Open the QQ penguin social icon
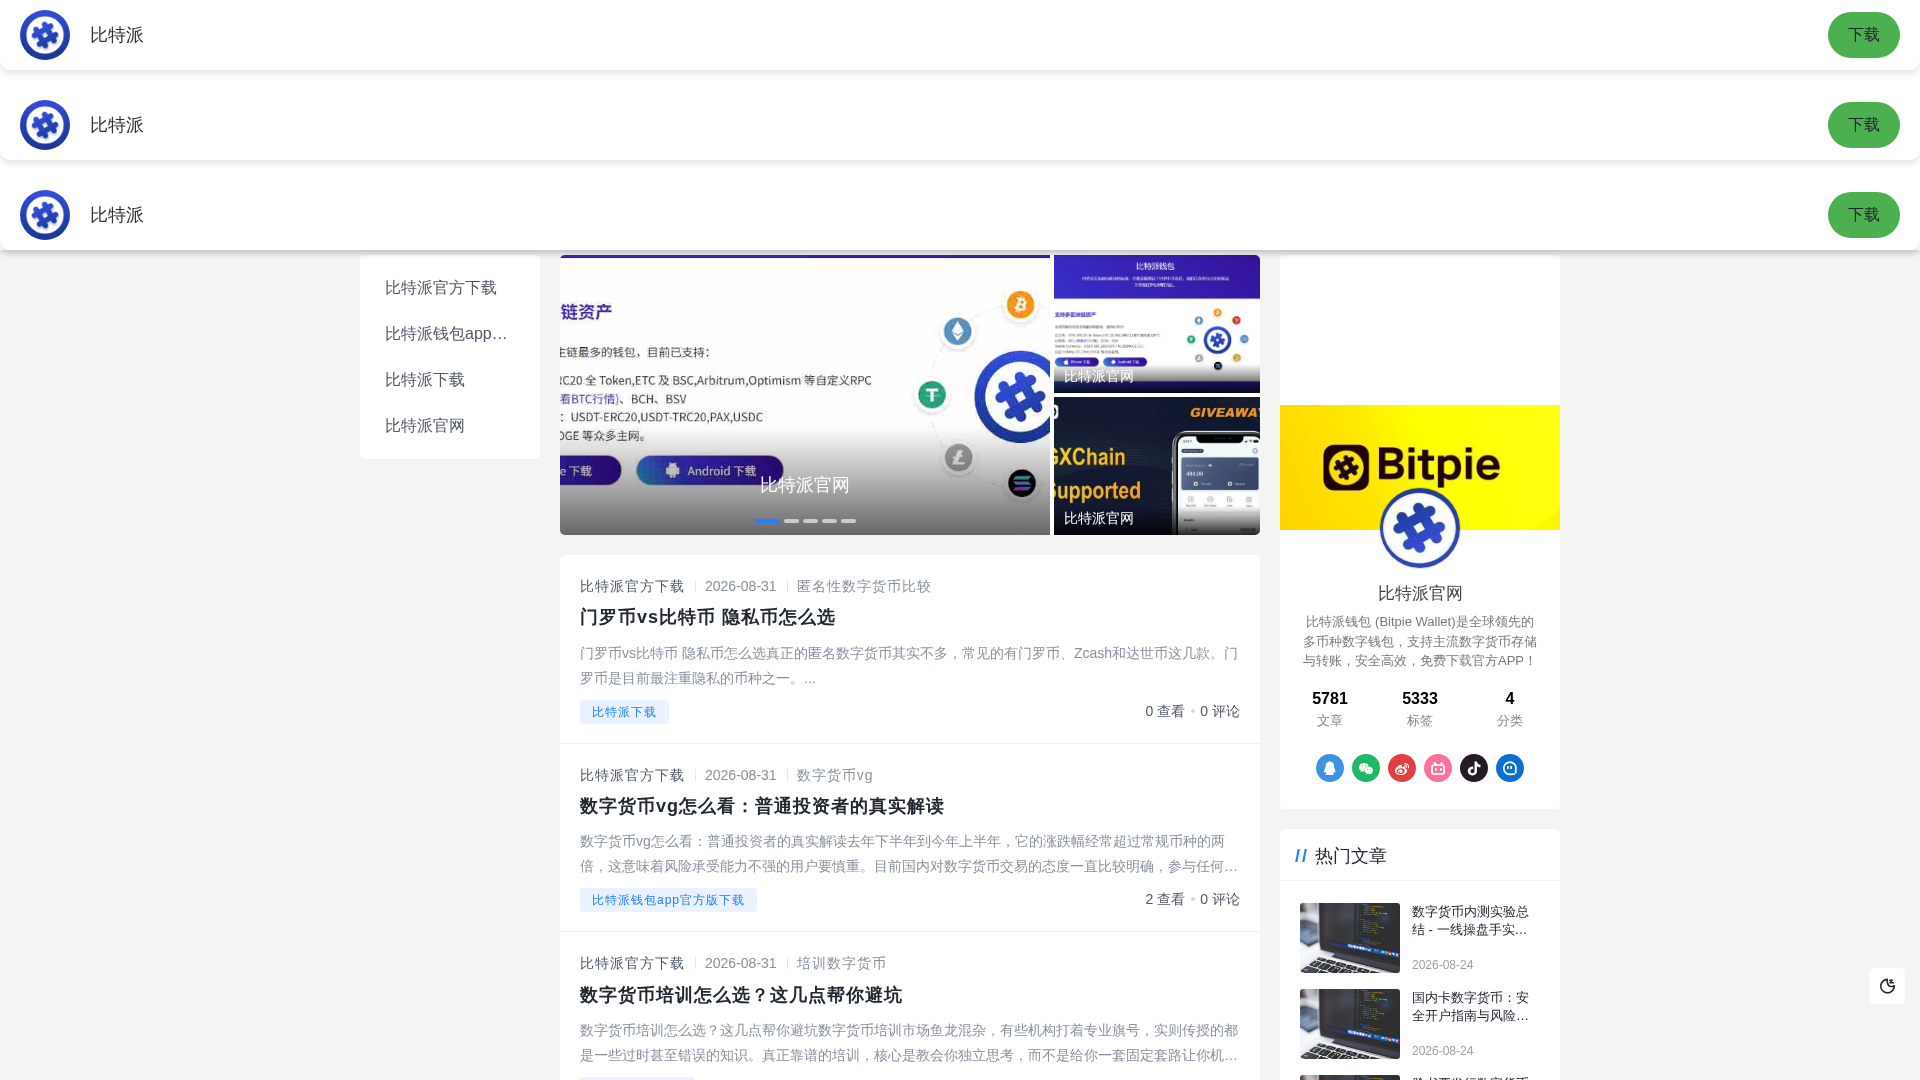 [1330, 768]
